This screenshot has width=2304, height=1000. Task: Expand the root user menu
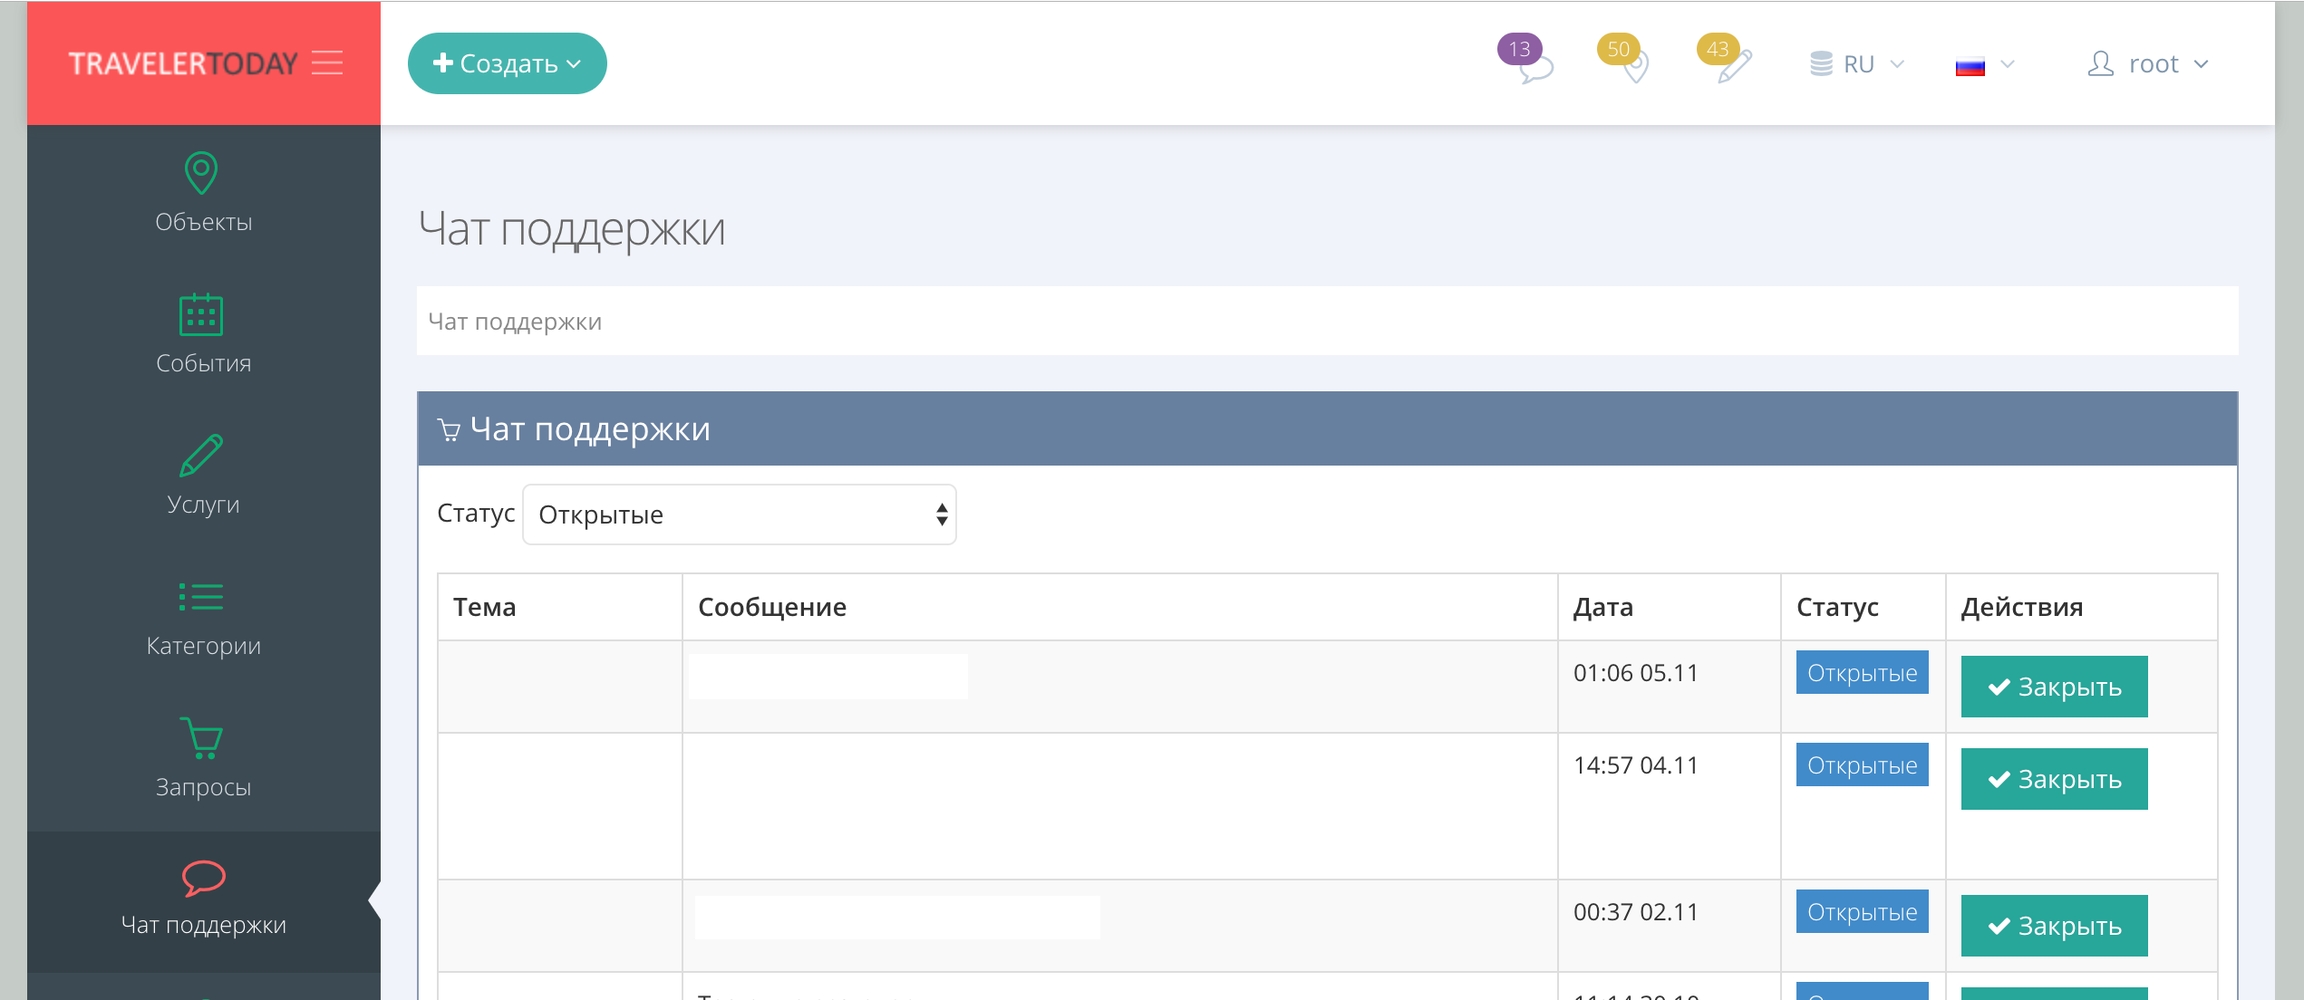point(2147,65)
